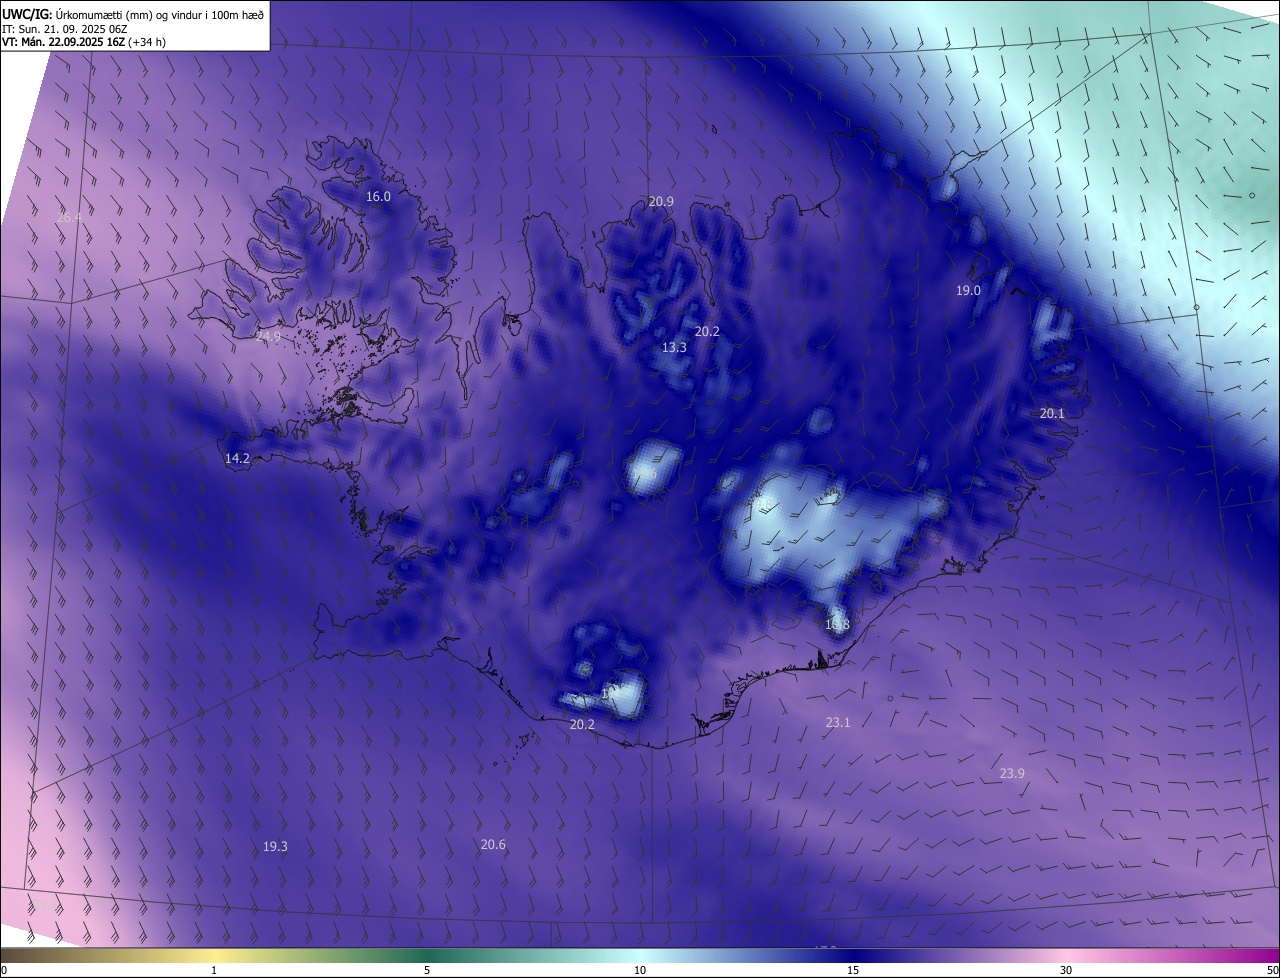Click the colorbar tick label 30
The width and height of the screenshot is (1280, 978).
point(1066,971)
